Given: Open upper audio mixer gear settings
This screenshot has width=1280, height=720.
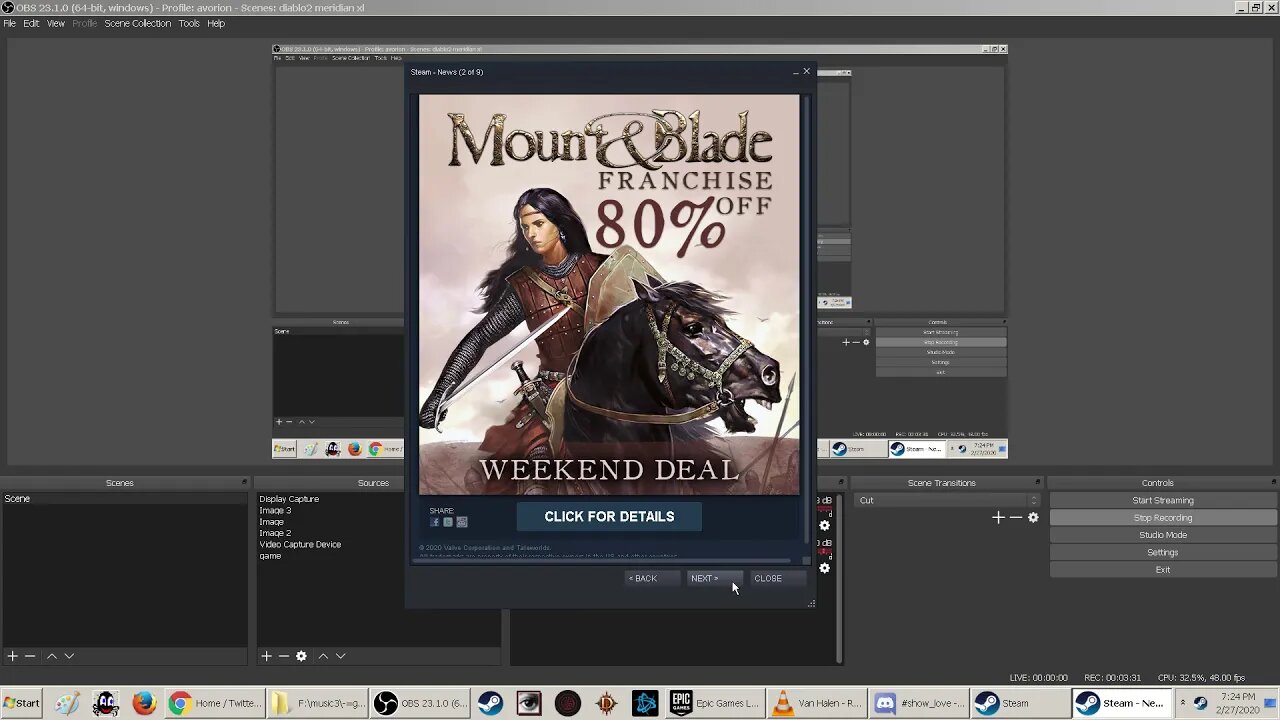Looking at the screenshot, I should [x=824, y=525].
